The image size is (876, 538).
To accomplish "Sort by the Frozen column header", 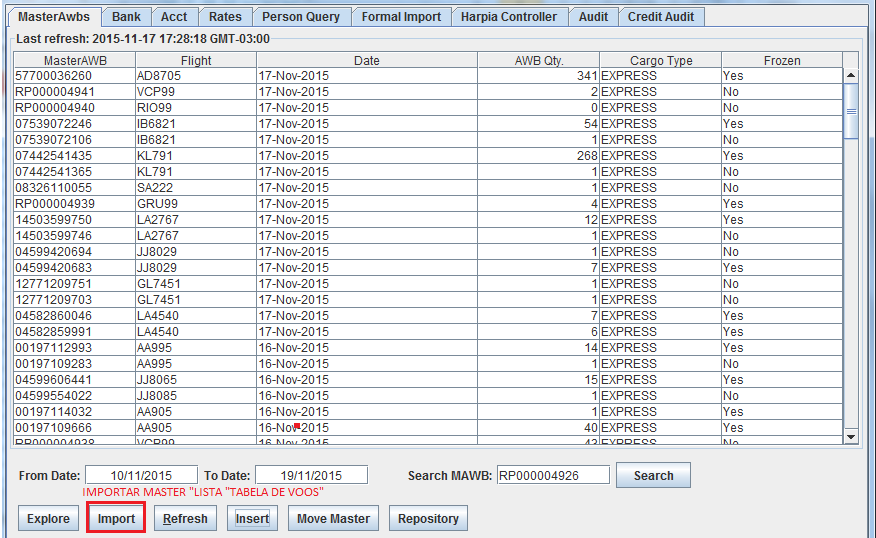I will (x=782, y=60).
